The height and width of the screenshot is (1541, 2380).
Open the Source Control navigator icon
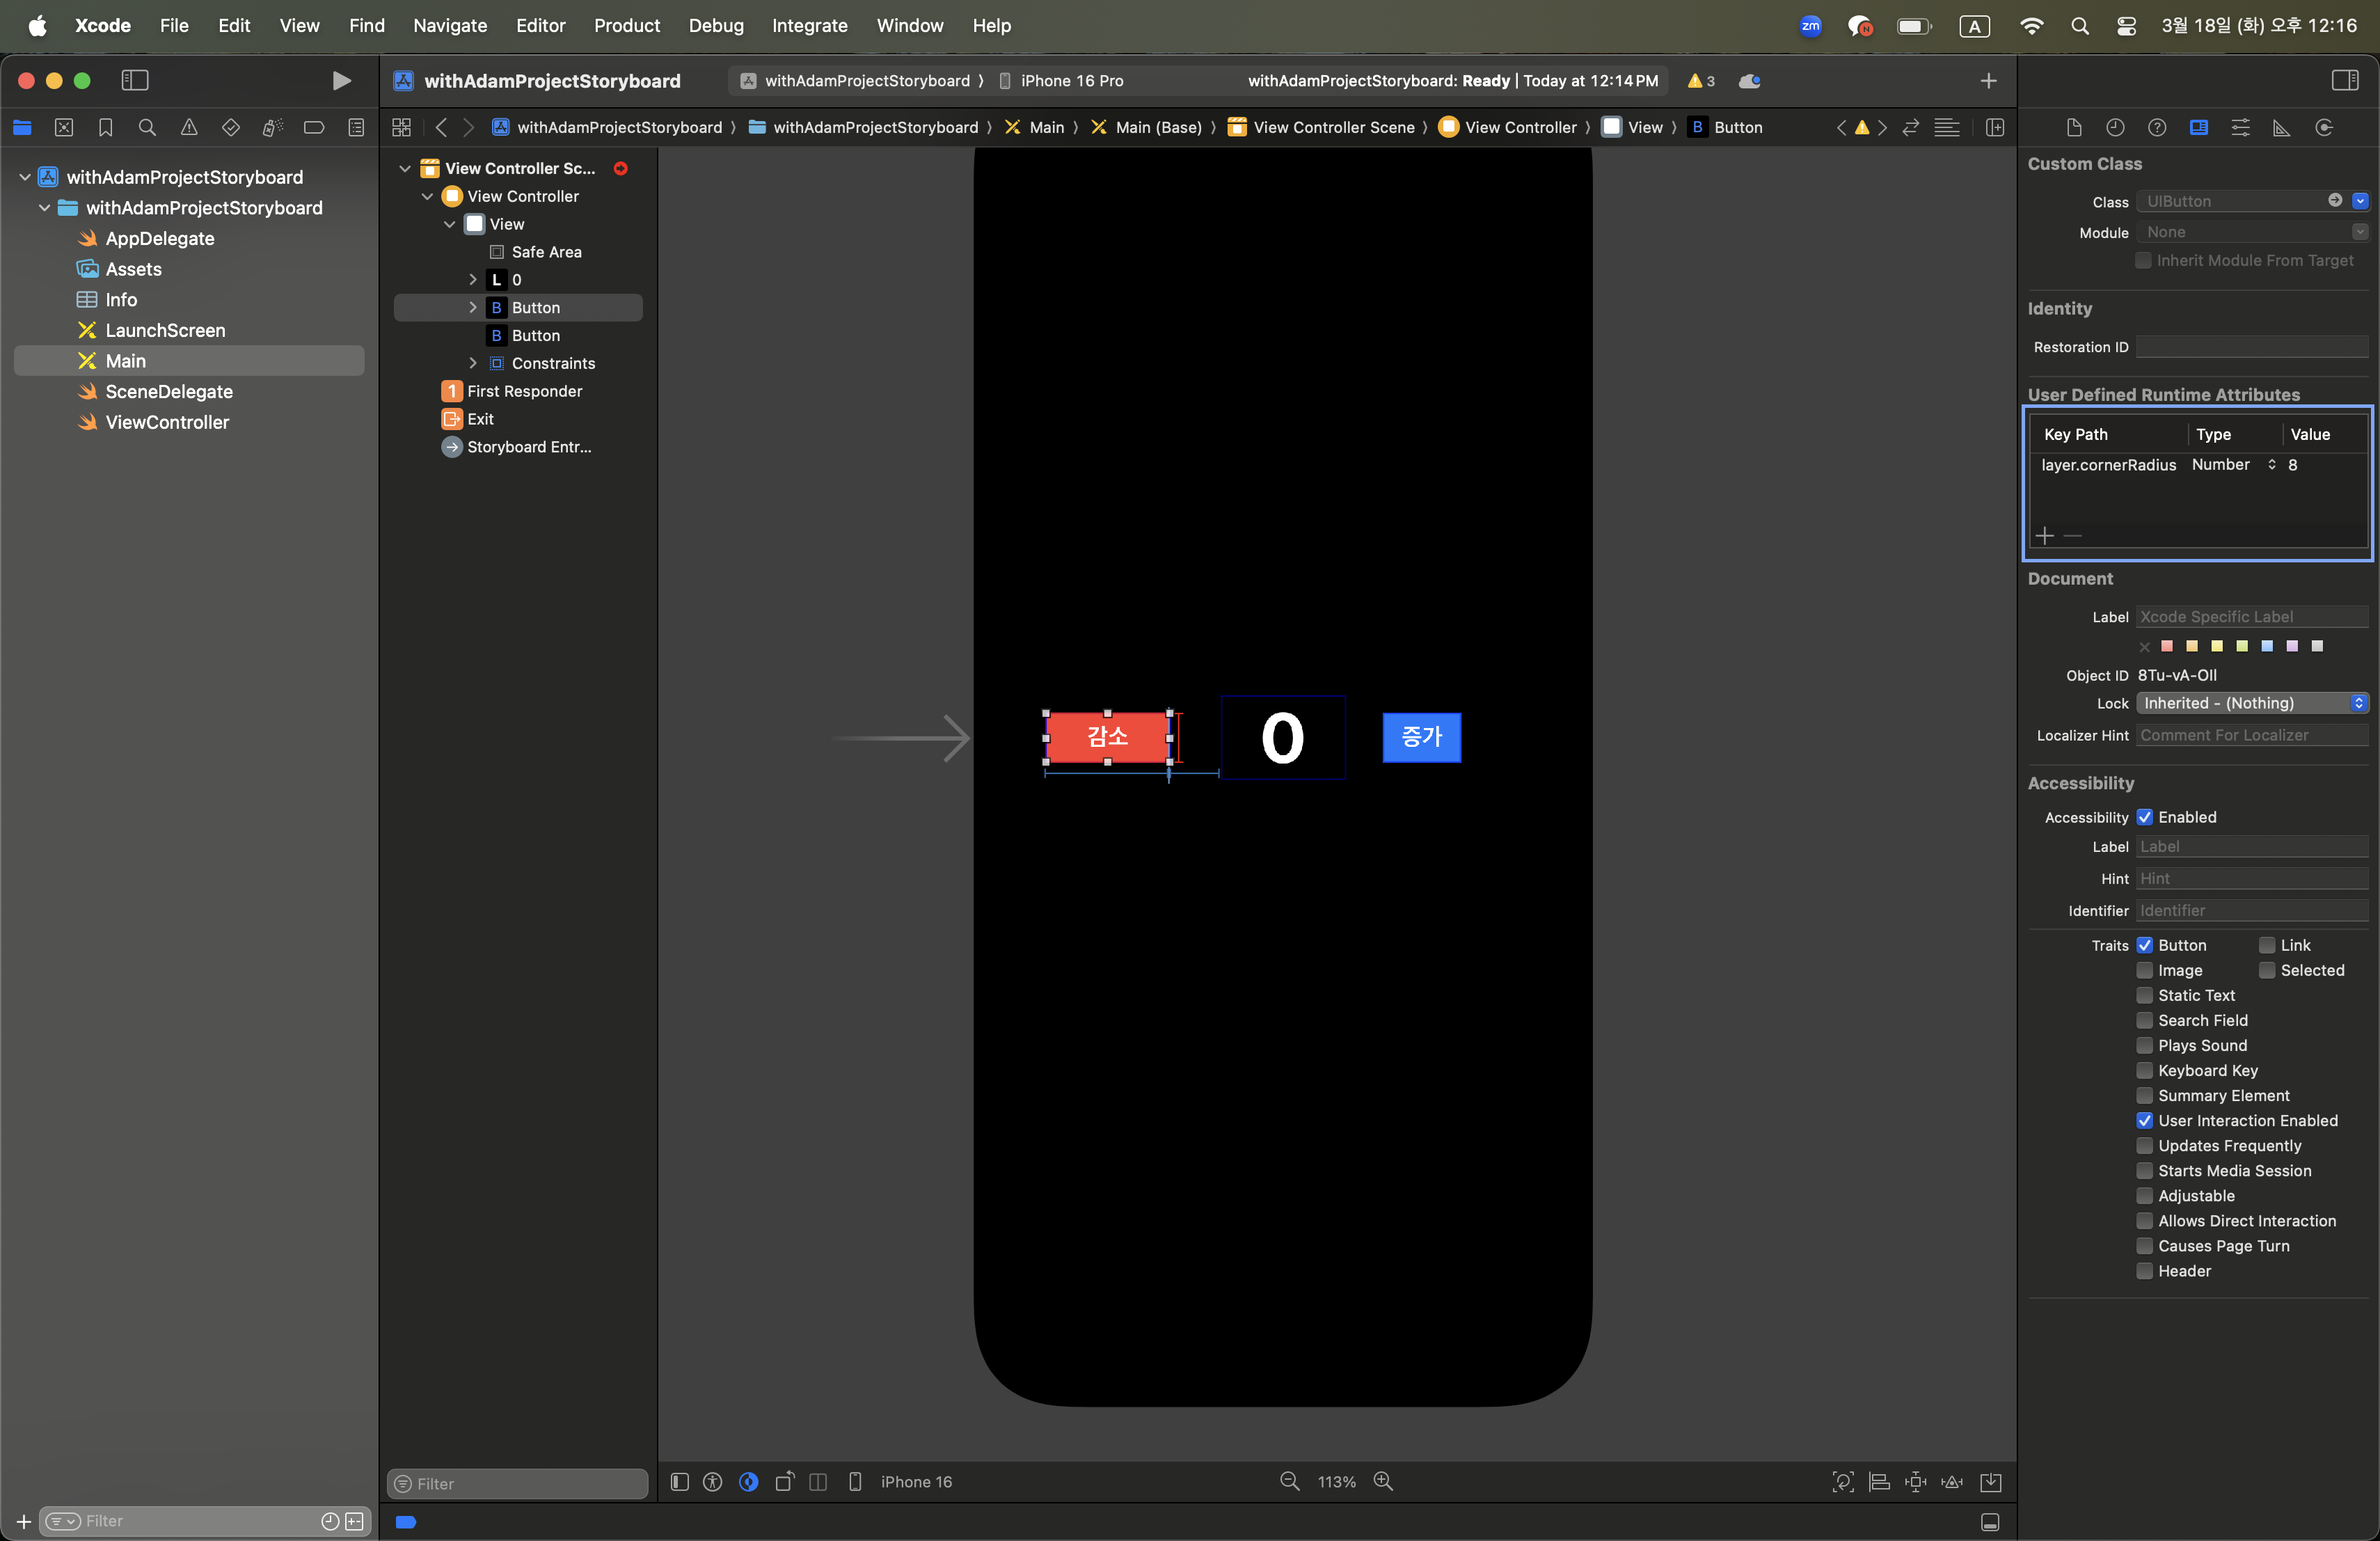tap(64, 127)
